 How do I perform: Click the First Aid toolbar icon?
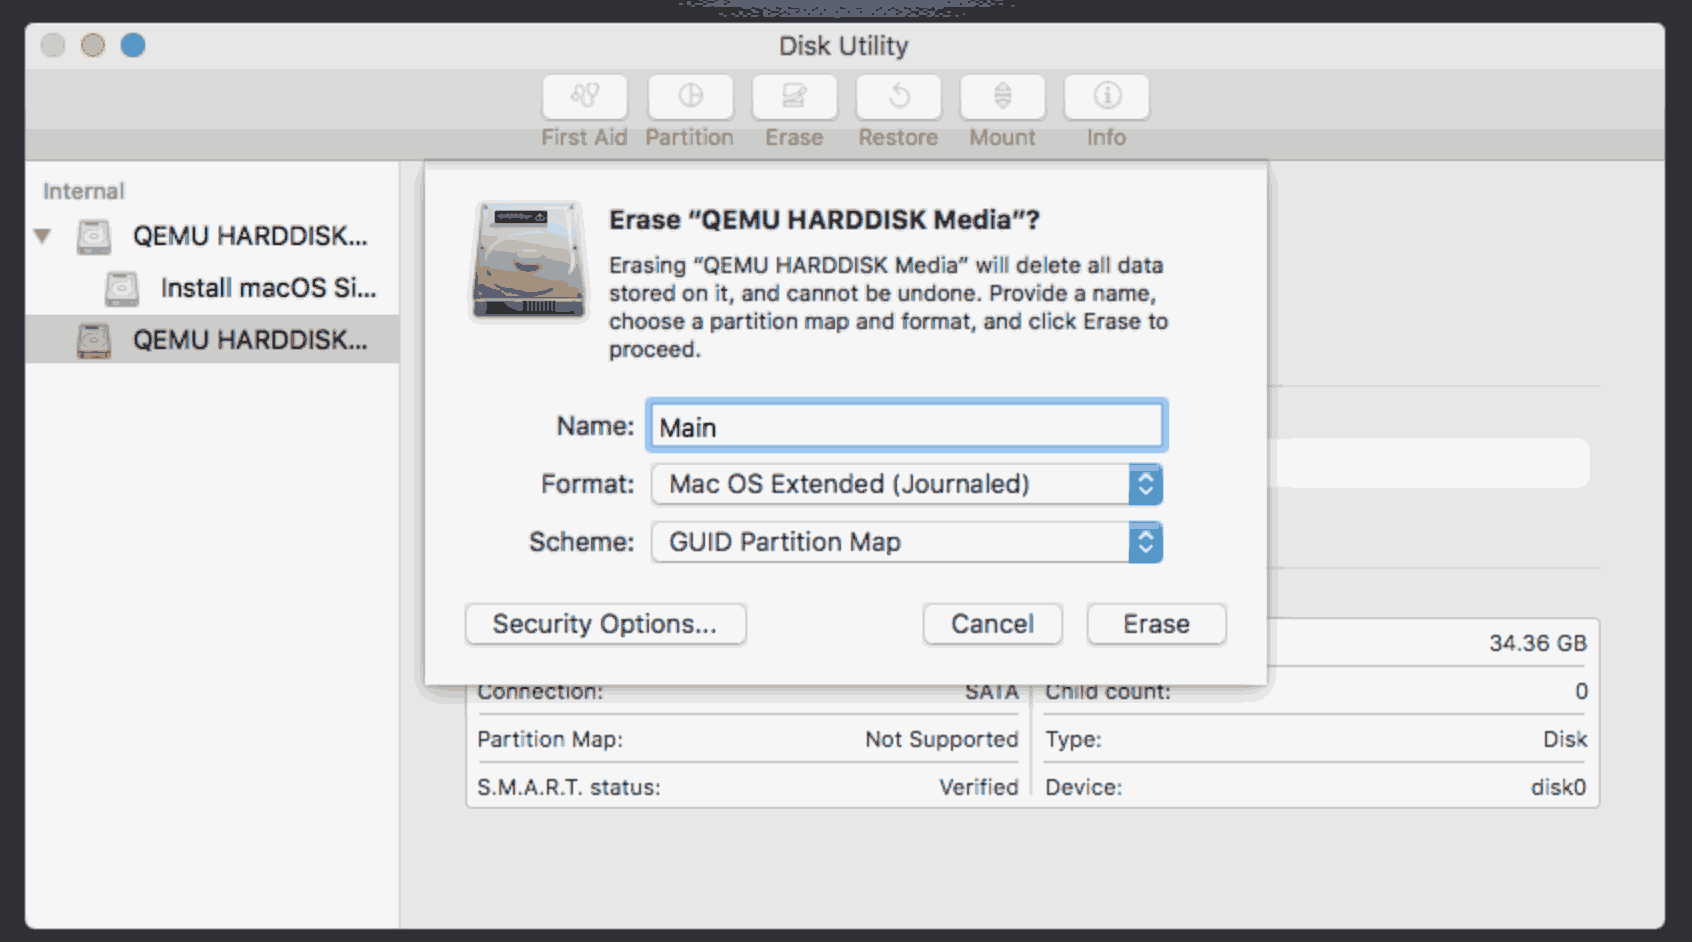click(x=585, y=97)
